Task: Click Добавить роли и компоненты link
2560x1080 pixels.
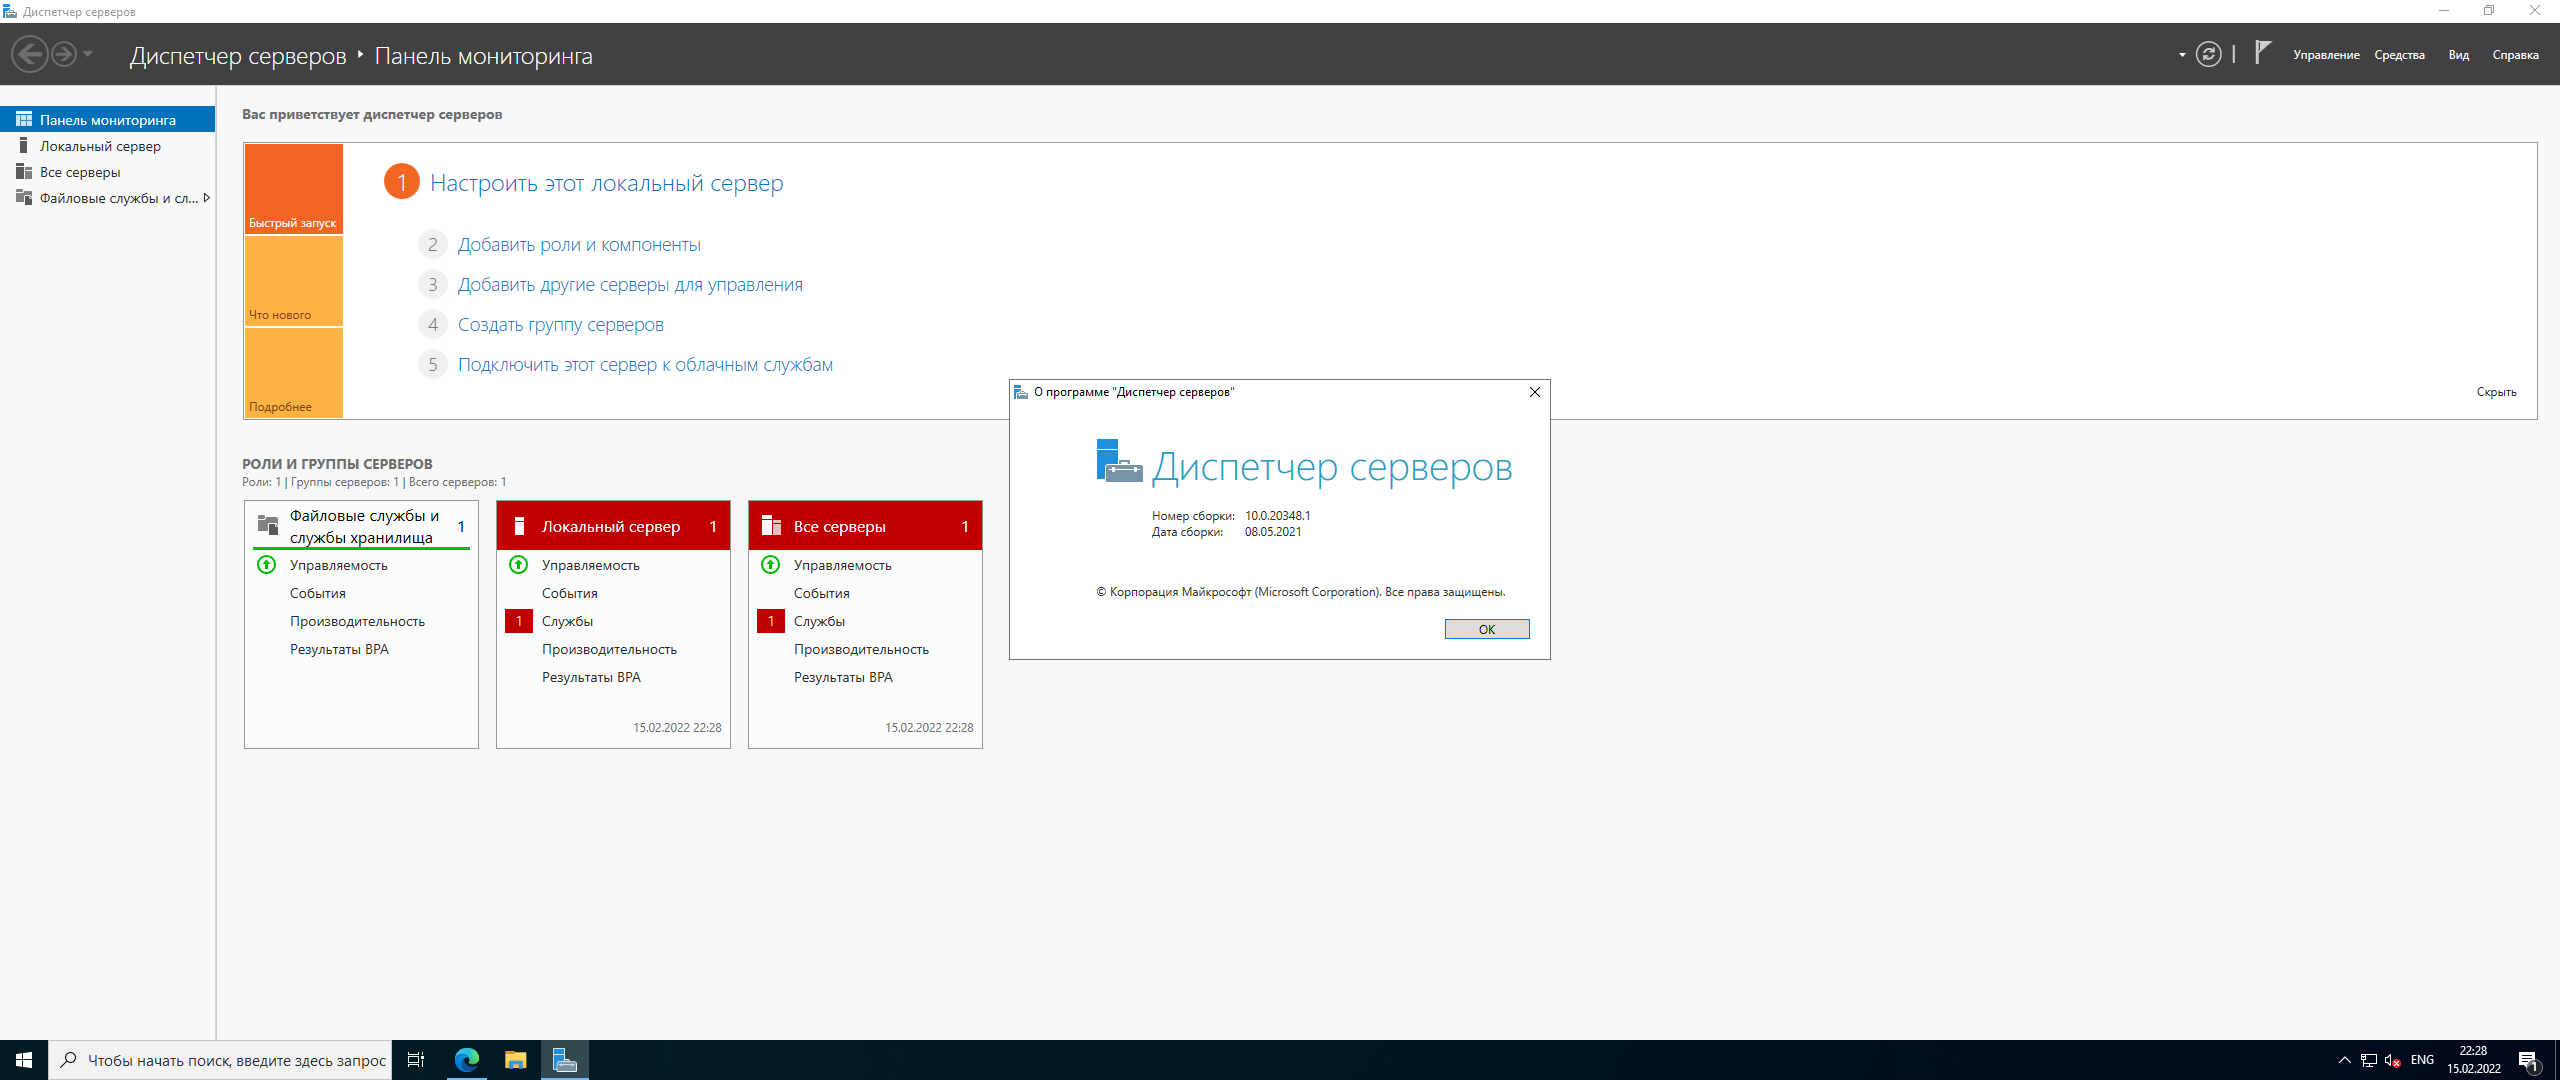Action: click(x=579, y=245)
